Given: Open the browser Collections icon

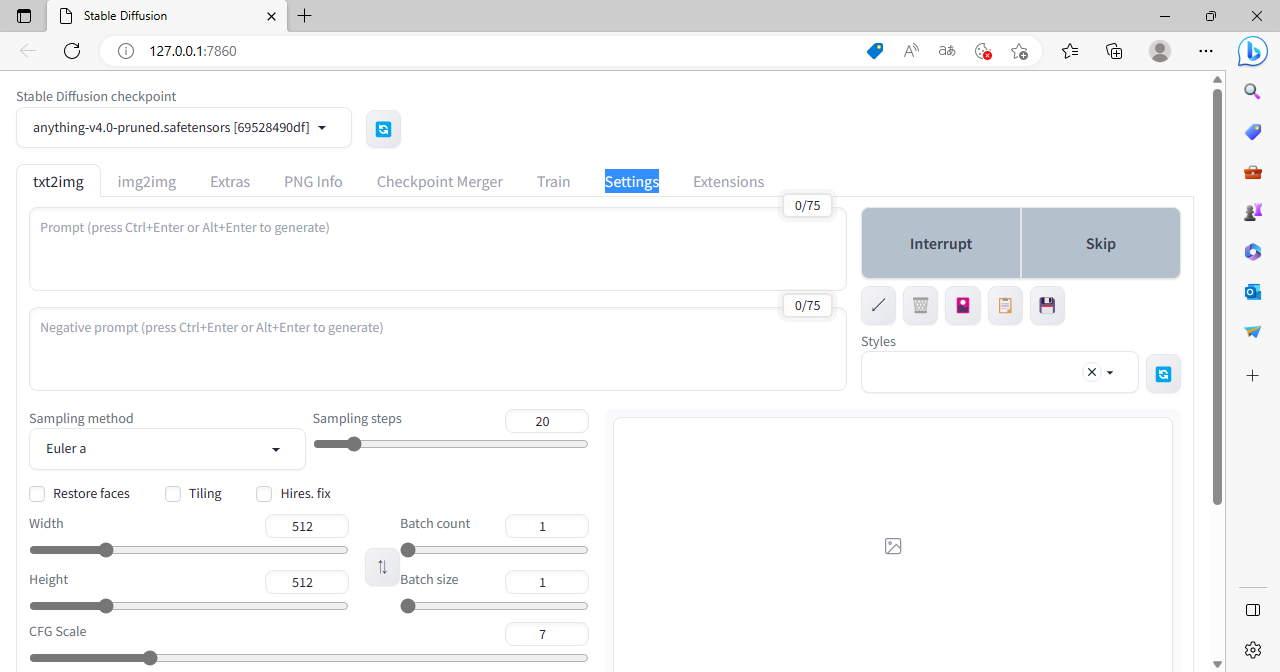Looking at the screenshot, I should click(x=1115, y=51).
